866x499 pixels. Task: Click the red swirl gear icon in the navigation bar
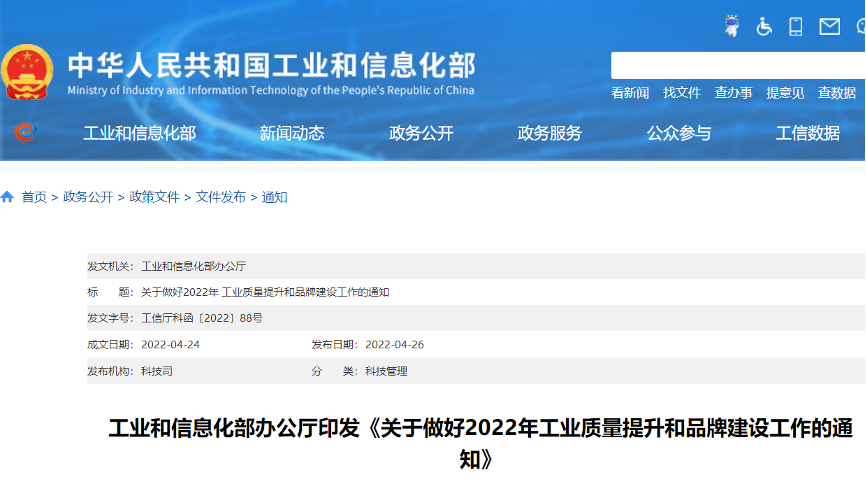point(25,132)
